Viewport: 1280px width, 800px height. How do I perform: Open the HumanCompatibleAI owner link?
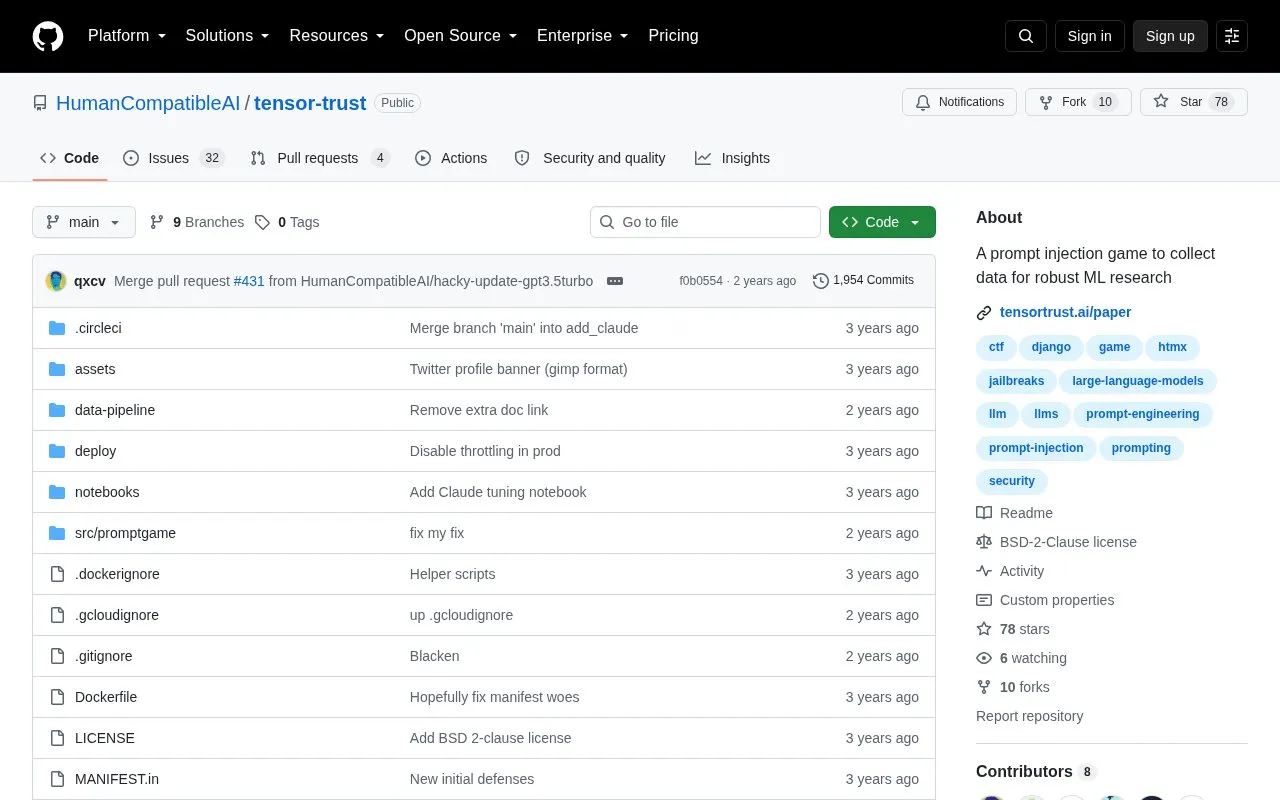tap(148, 103)
